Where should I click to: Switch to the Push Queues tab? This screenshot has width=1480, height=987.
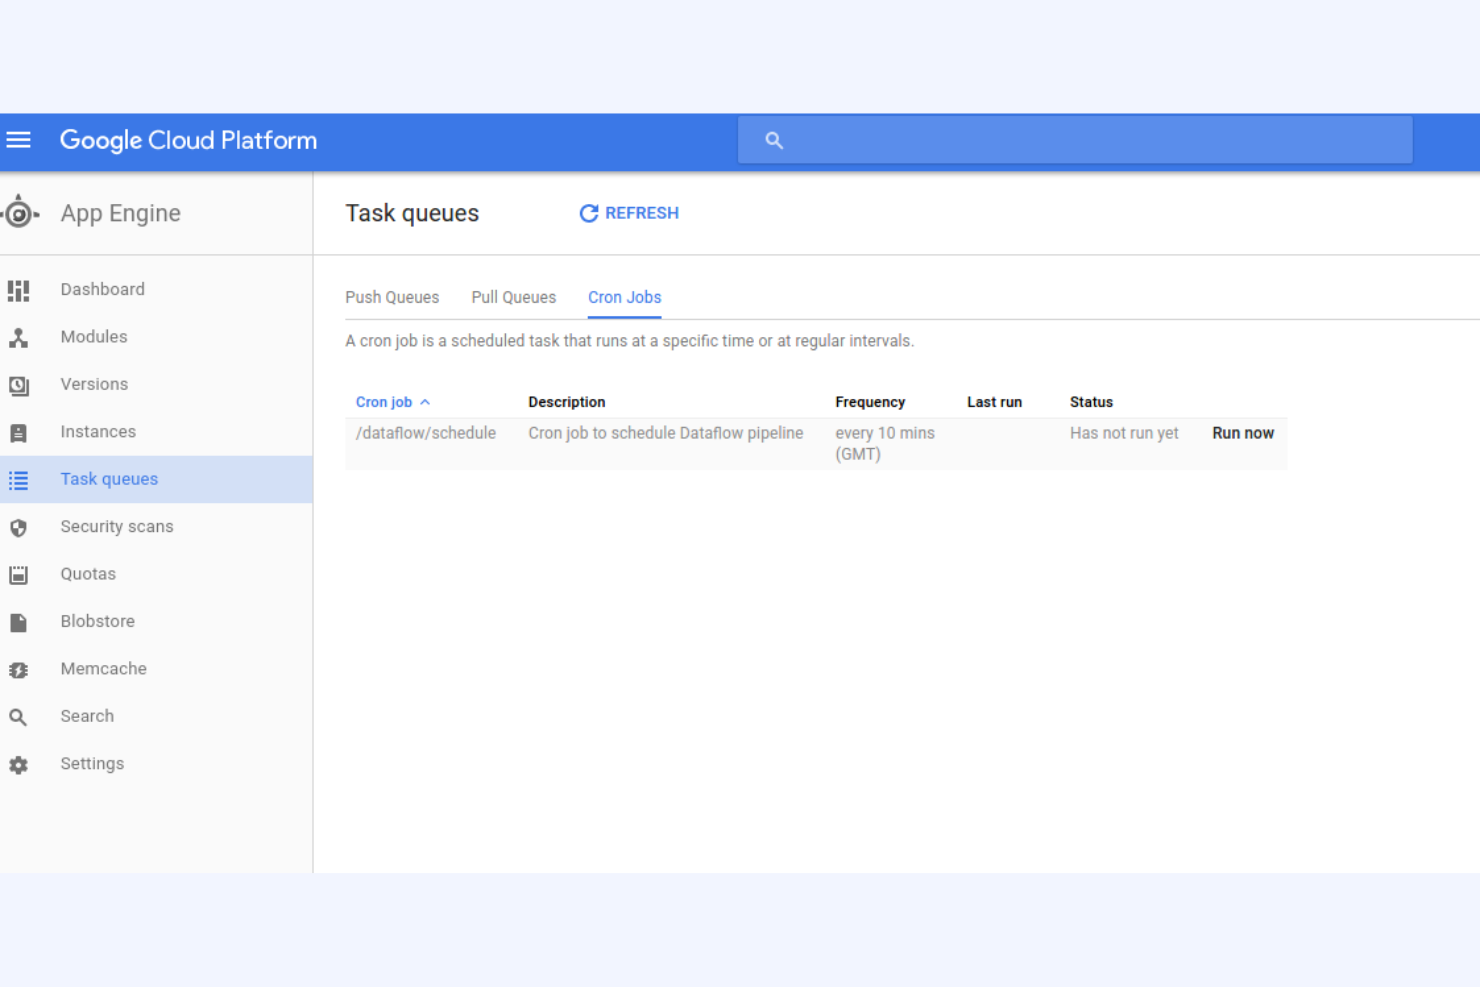coord(392,297)
